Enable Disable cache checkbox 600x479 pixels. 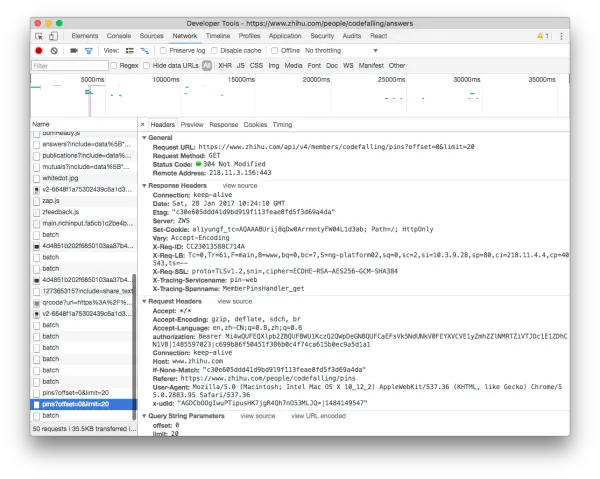point(214,51)
